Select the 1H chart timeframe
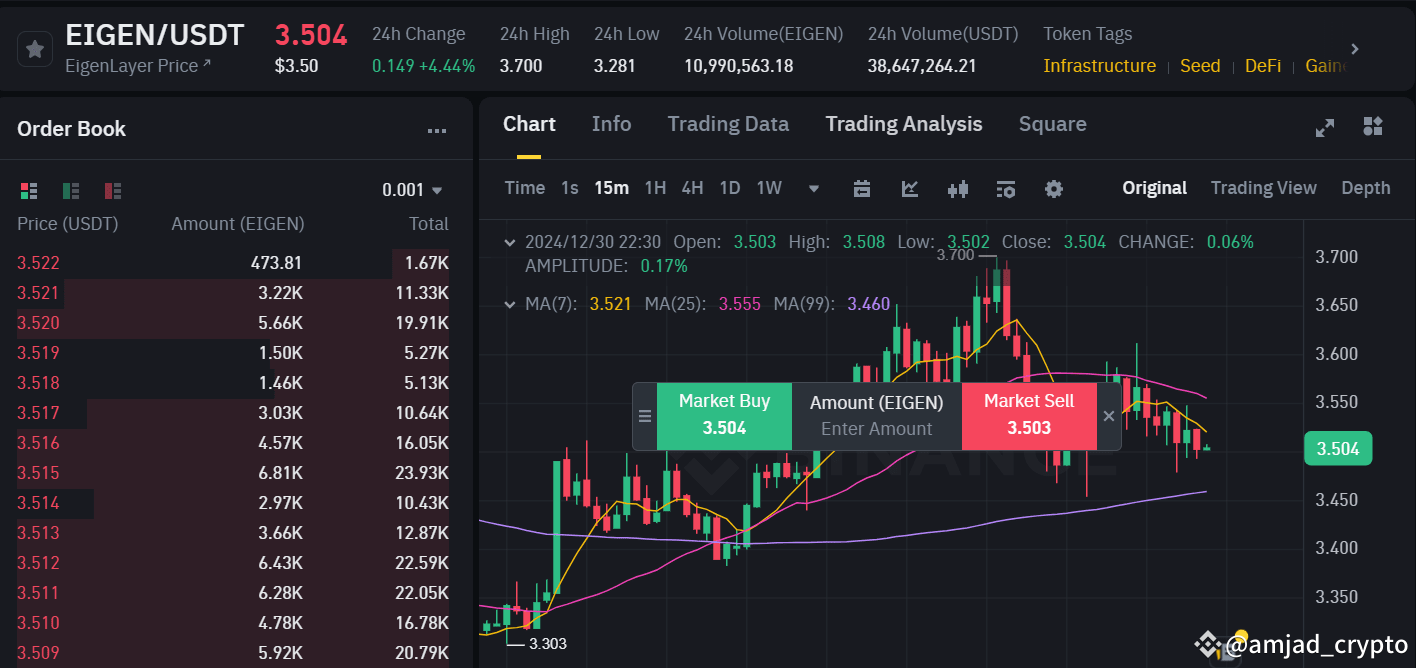Viewport: 1416px width, 668px height. (x=655, y=188)
